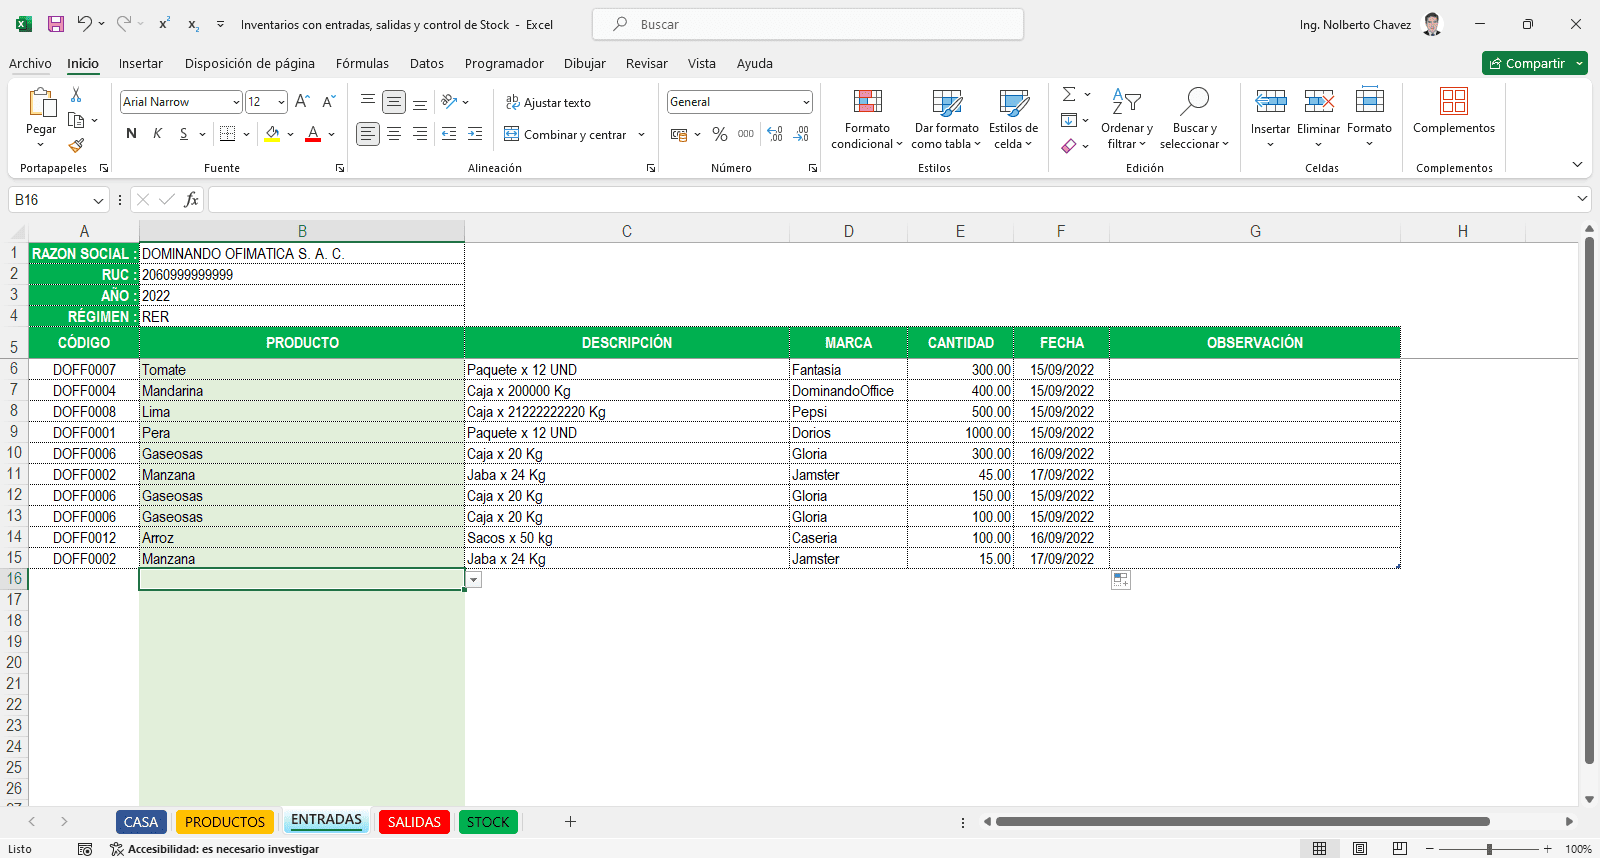This screenshot has width=1600, height=858.
Task: Click the Redo arrow icon
Action: pos(123,24)
